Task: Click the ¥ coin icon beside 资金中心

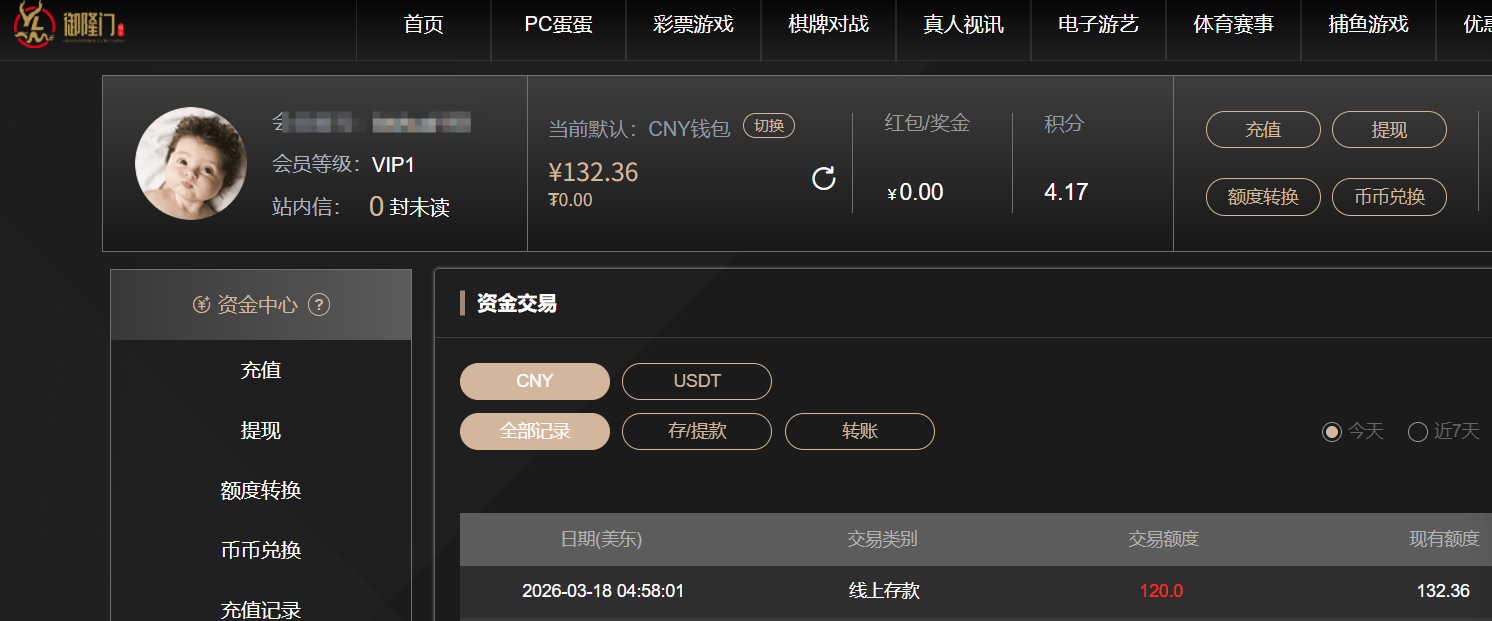Action: (202, 305)
